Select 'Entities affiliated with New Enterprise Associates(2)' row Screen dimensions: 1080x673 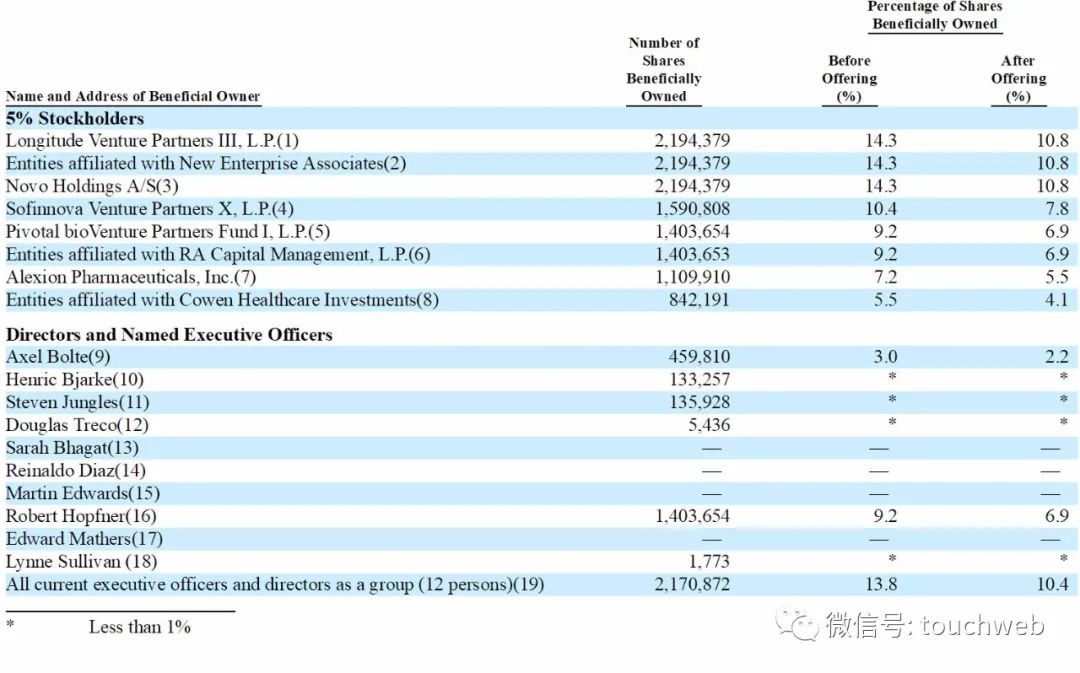[x=540, y=164]
